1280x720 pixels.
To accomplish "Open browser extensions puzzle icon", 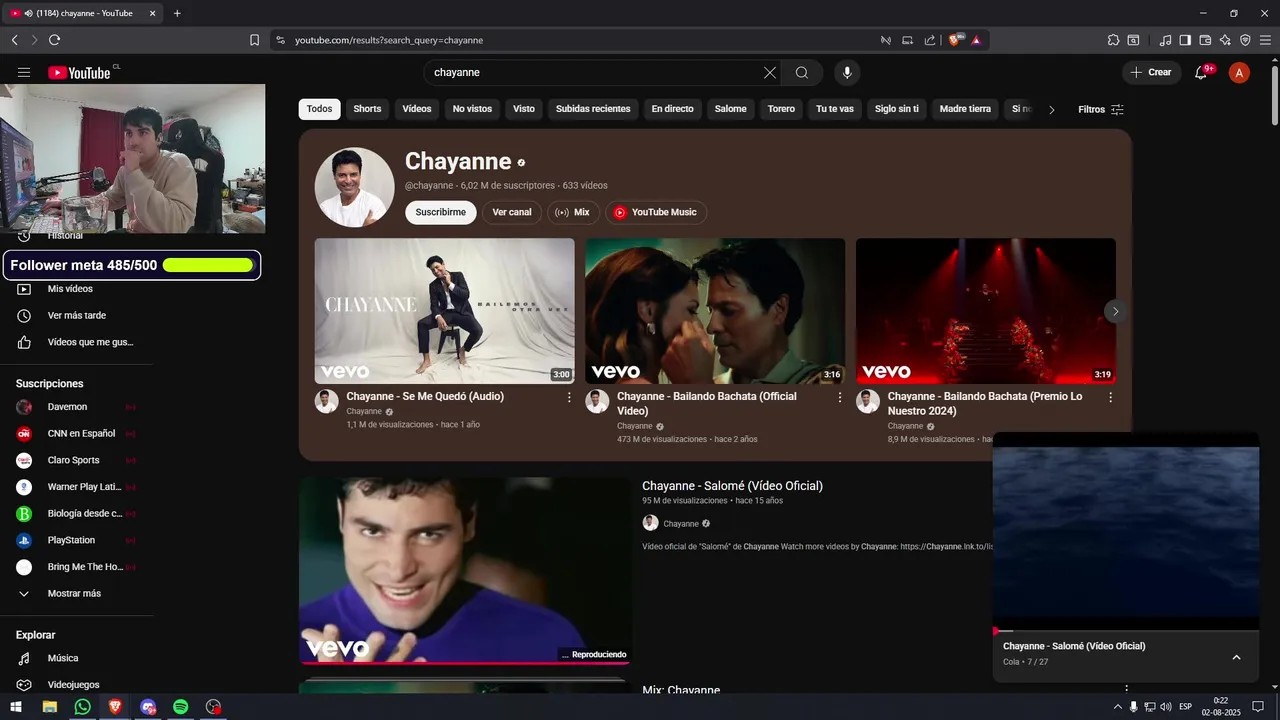I will [1113, 40].
